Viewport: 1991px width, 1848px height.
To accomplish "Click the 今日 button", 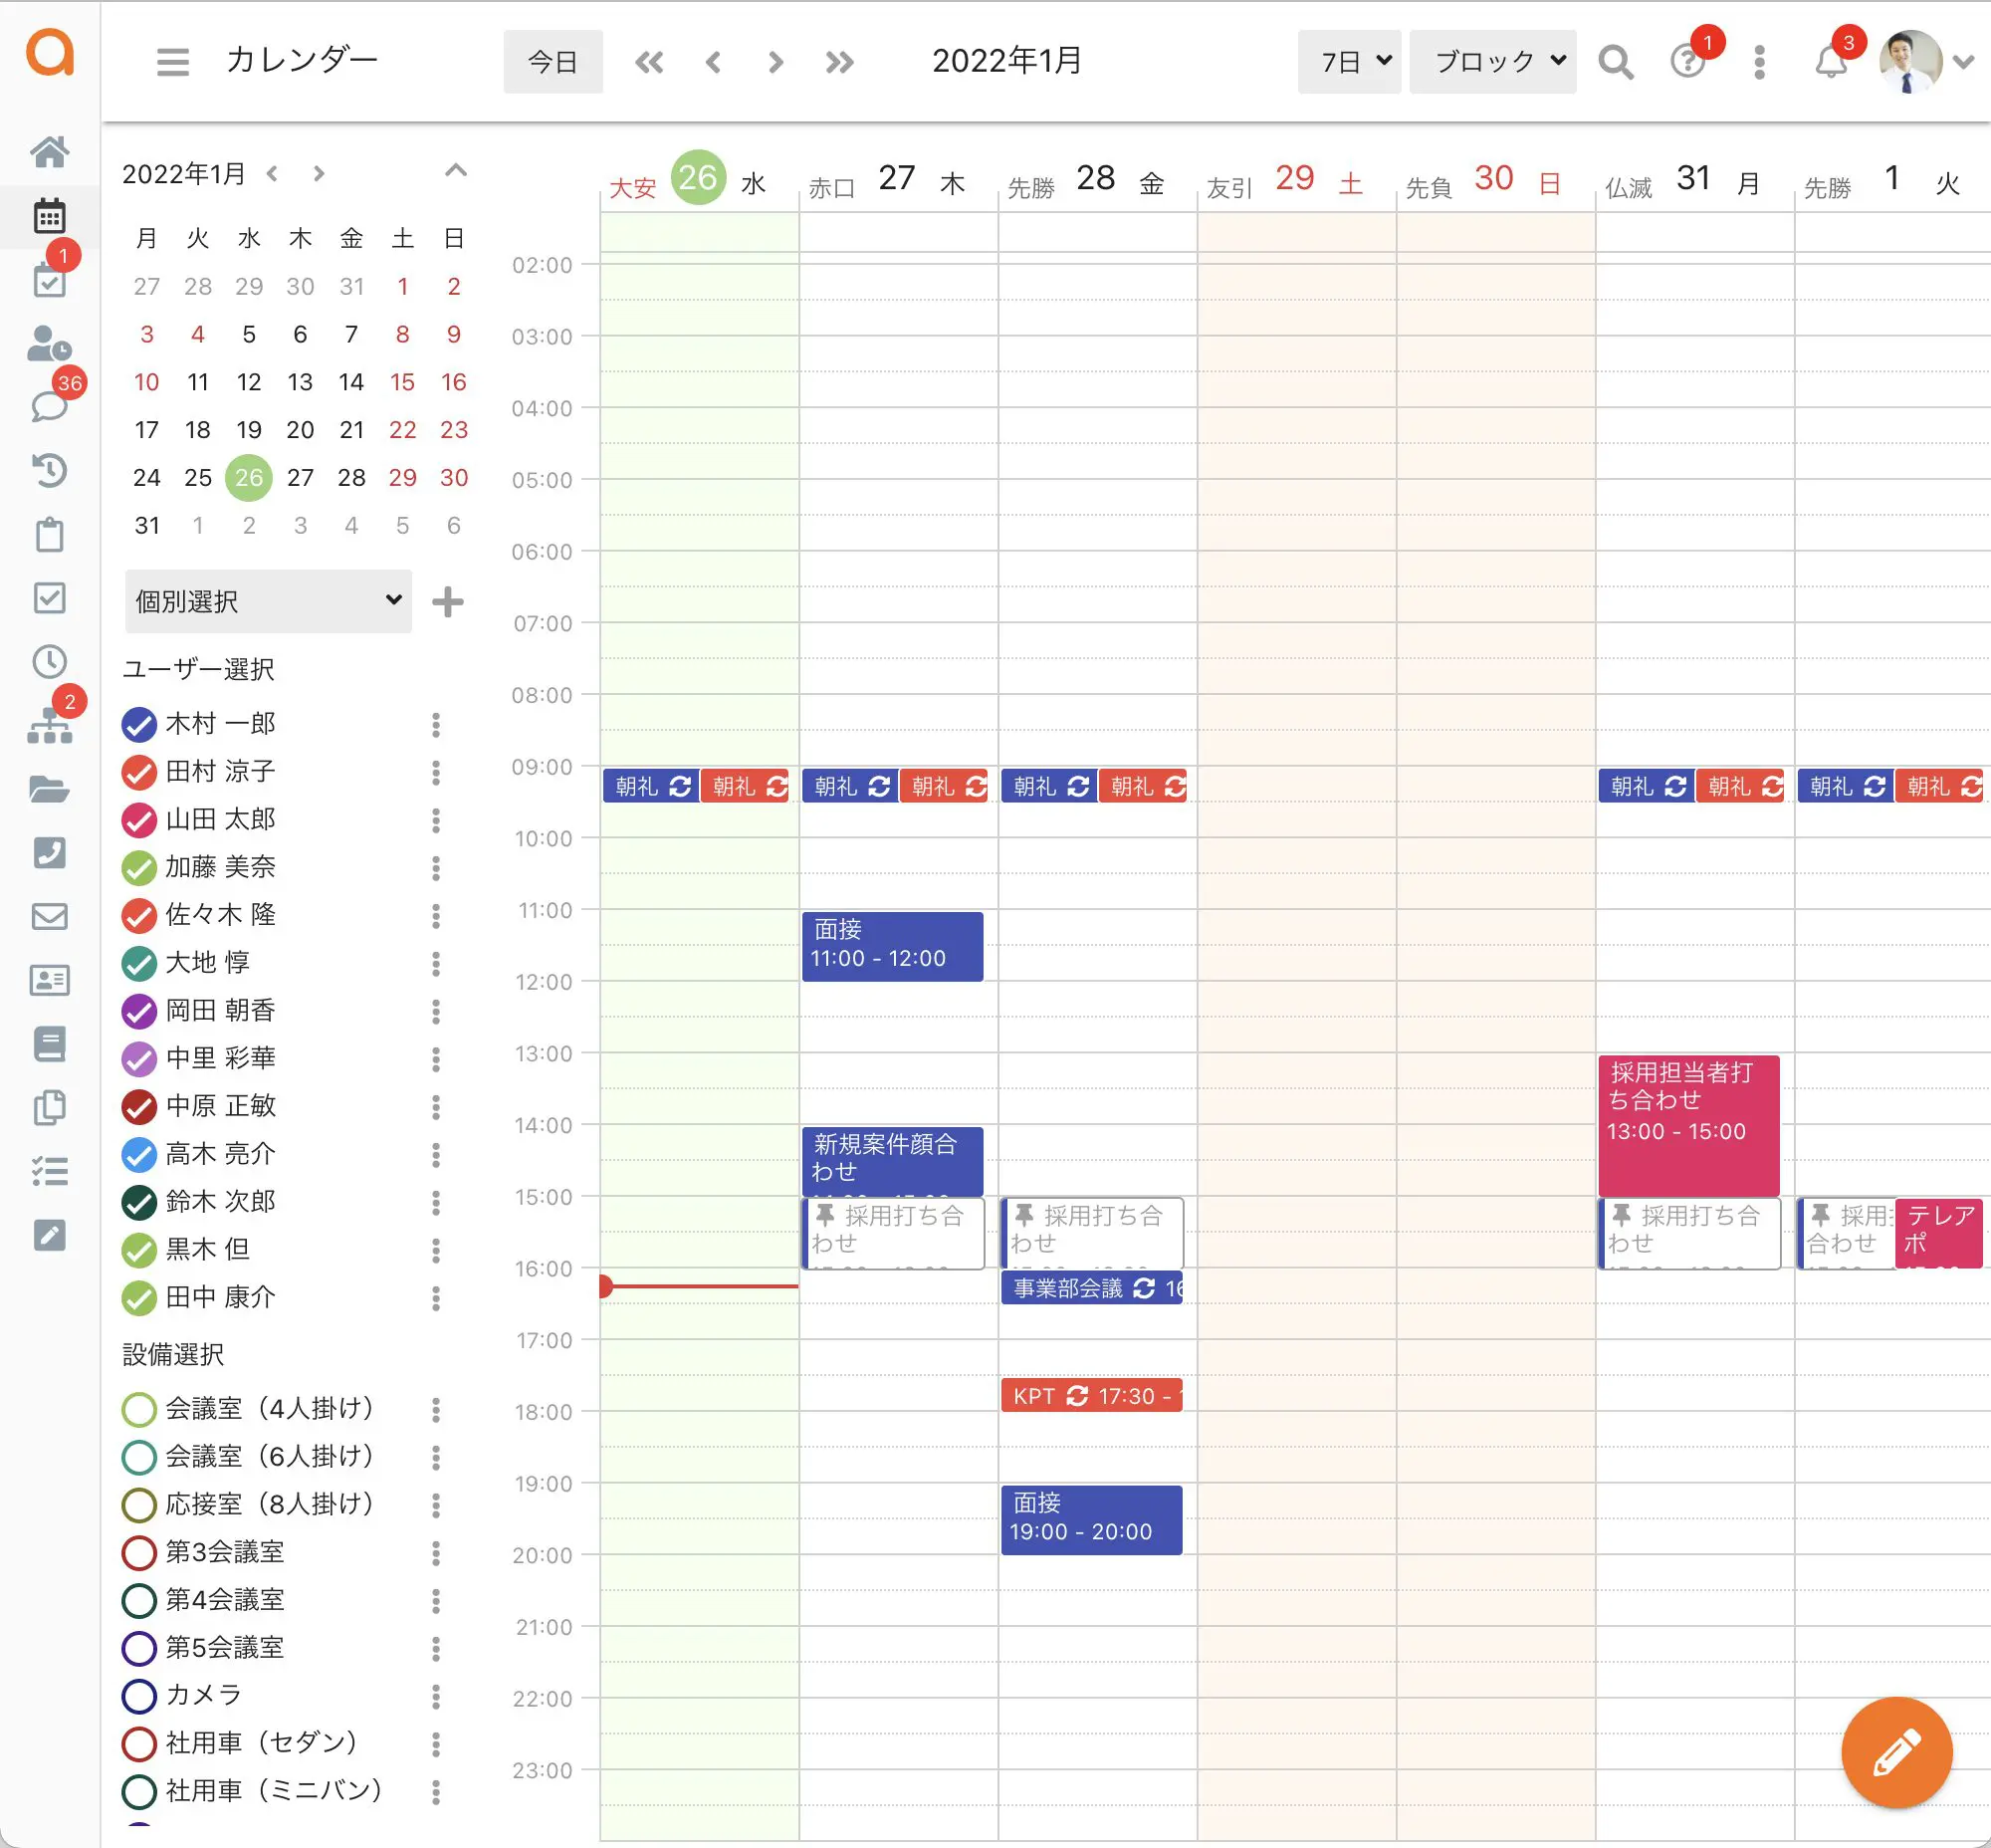I will (553, 62).
